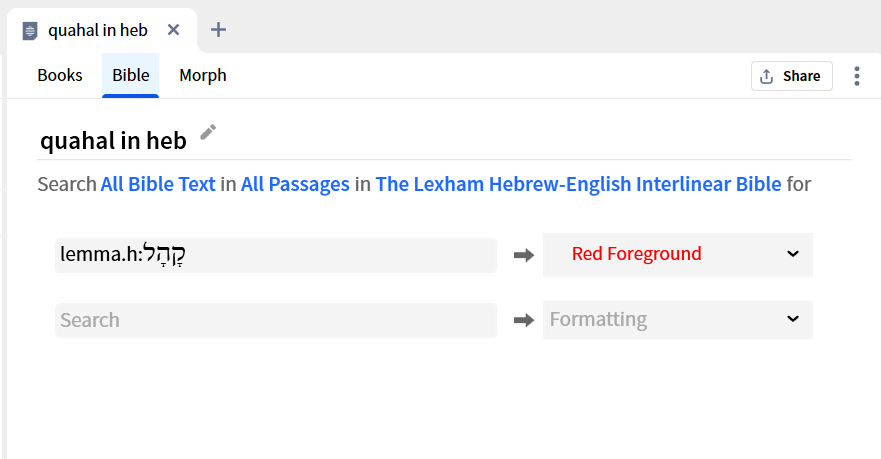
Task: Click the arrow next to the empty Search field
Action: point(524,320)
